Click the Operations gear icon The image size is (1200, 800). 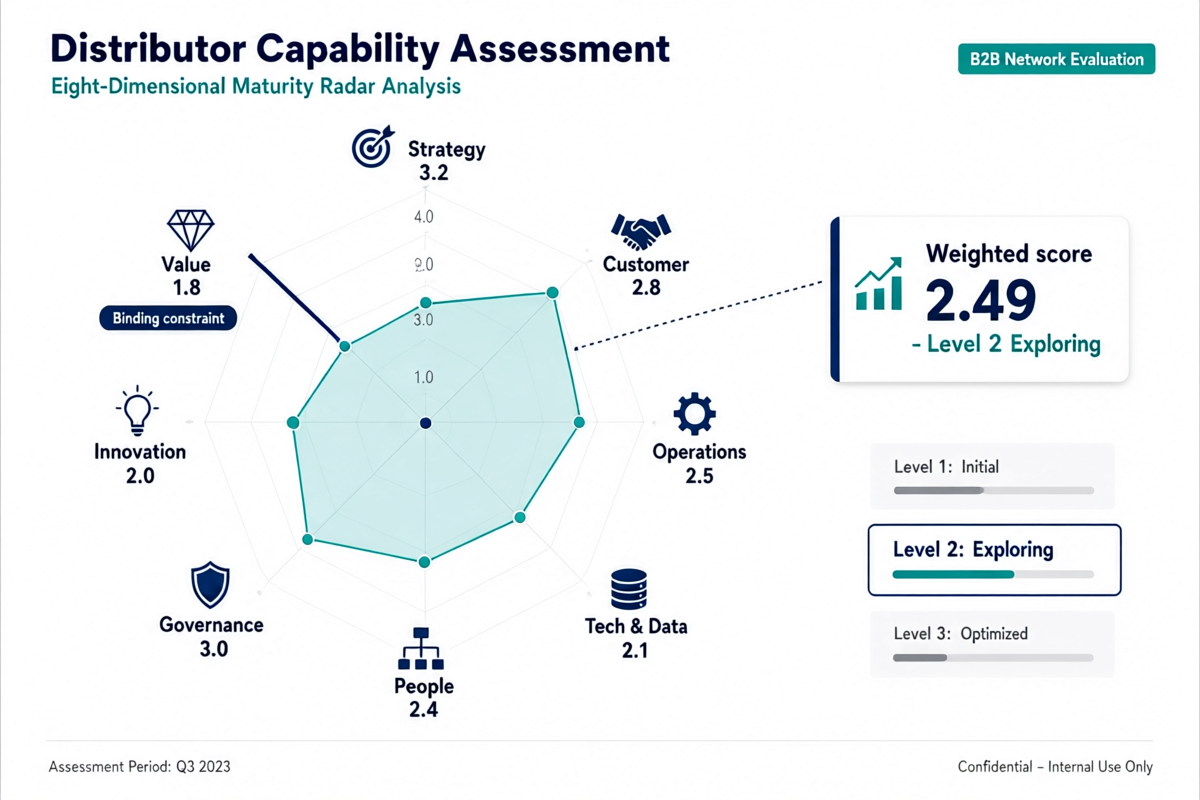point(695,413)
